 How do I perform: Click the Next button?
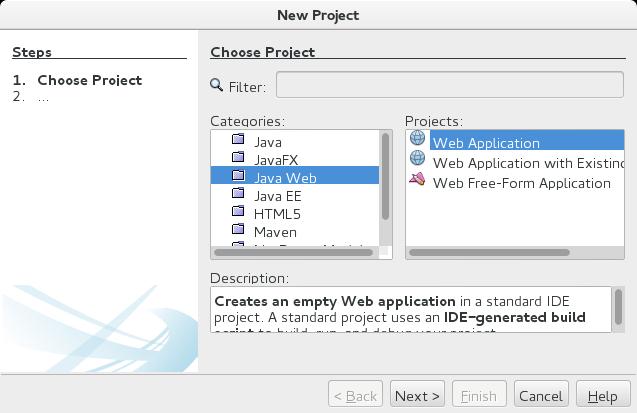point(417,394)
